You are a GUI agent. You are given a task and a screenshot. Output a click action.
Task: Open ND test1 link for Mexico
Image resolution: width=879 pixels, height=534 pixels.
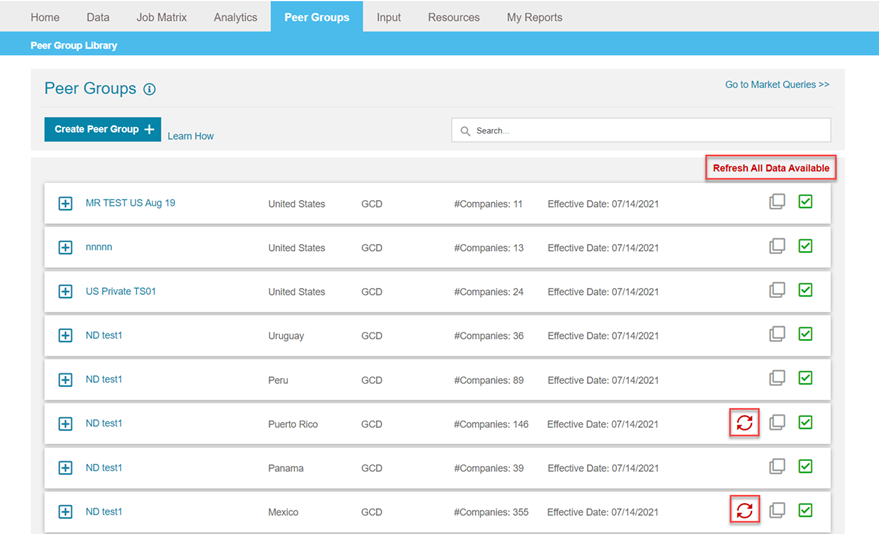pos(104,512)
